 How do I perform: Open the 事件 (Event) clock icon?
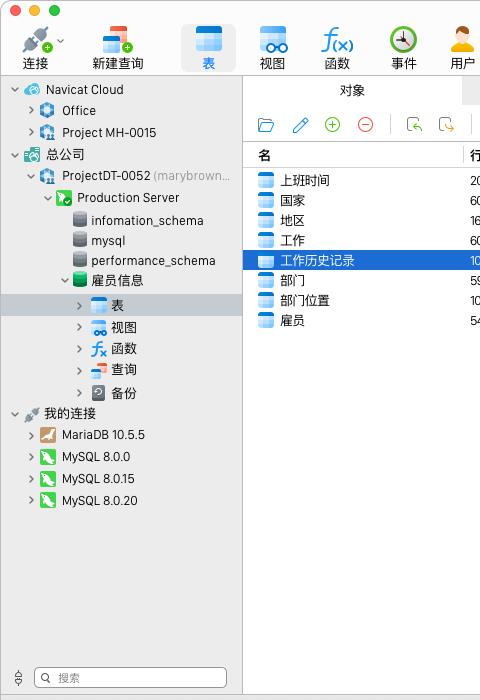point(404,41)
